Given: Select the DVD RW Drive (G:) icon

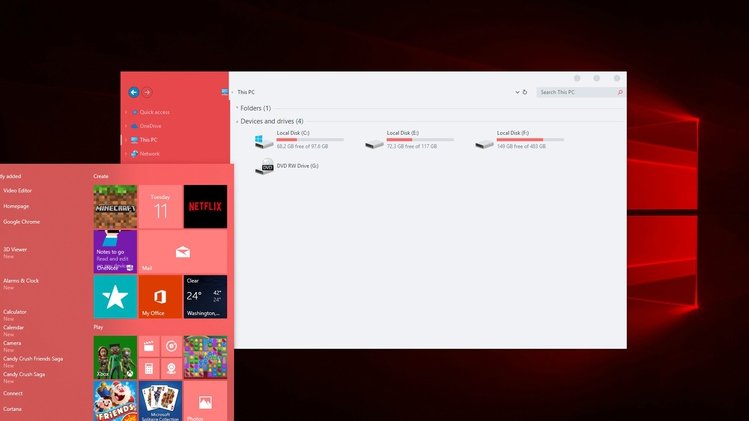Looking at the screenshot, I should [x=264, y=166].
